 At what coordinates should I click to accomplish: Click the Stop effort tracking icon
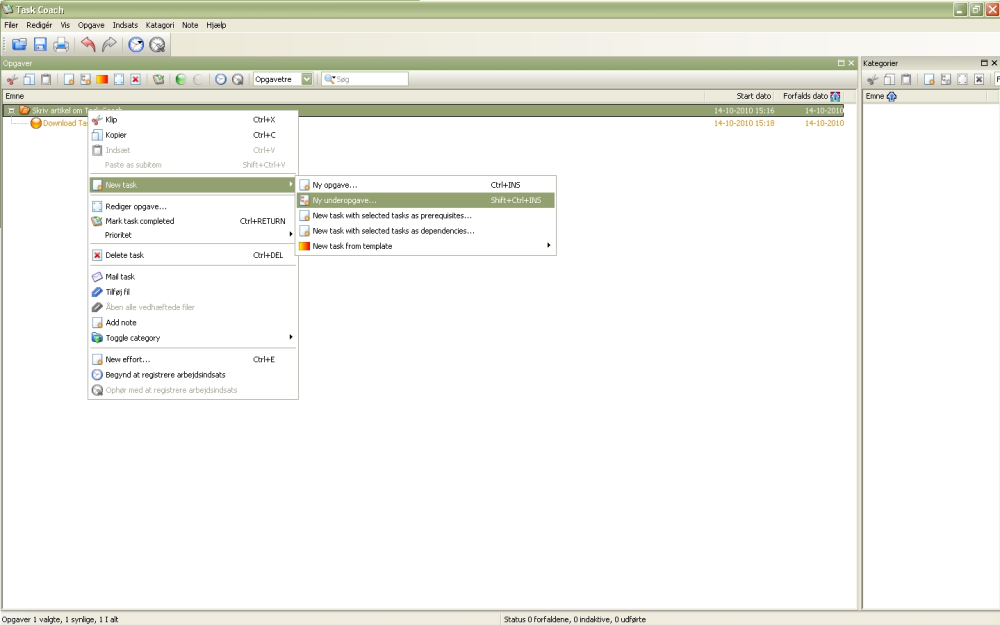157,45
